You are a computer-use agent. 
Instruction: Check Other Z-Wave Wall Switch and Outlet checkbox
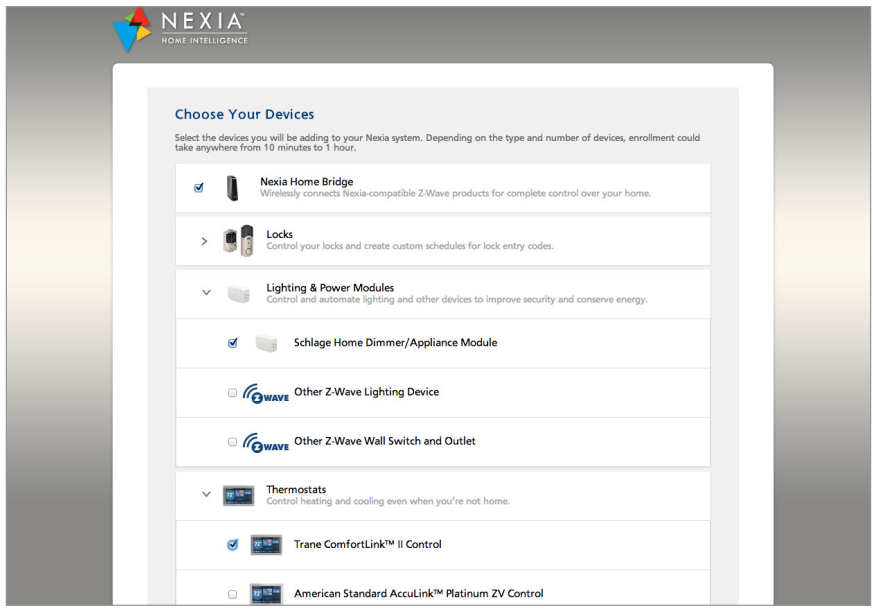point(232,442)
